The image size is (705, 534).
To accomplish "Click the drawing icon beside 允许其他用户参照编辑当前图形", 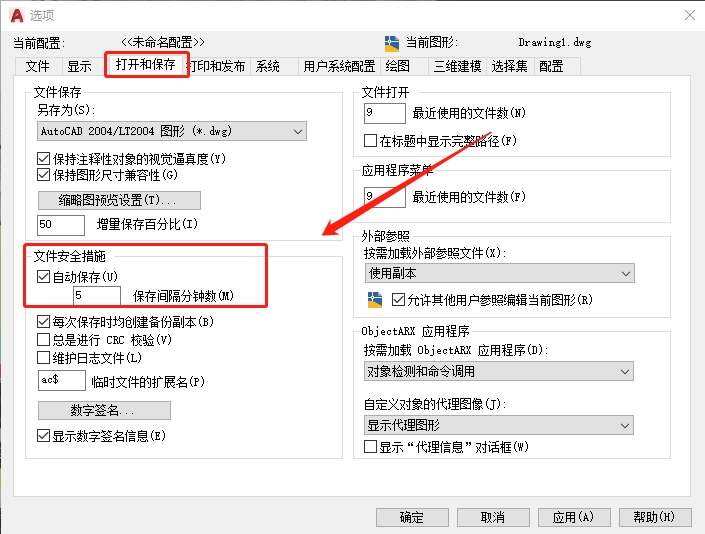I will 375,300.
